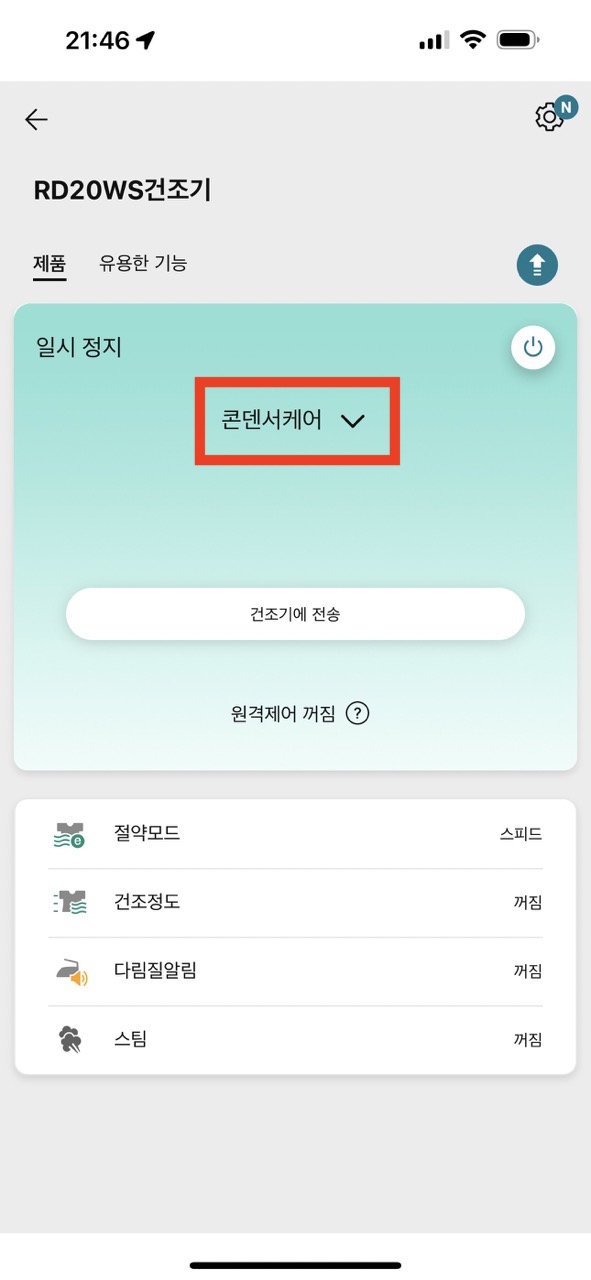The width and height of the screenshot is (591, 1280).
Task: Click the 건조정도 dryness level icon
Action: [68, 903]
